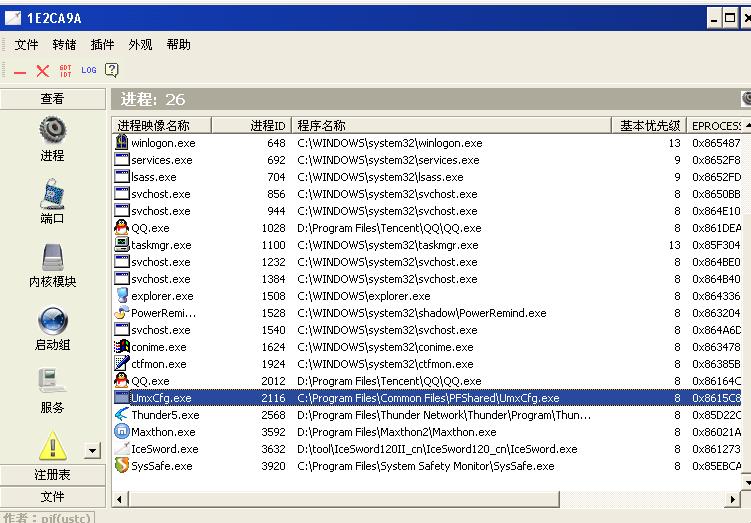Image resolution: width=751 pixels, height=523 pixels.
Task: Select the lsass.exe process row
Action: [427, 177]
